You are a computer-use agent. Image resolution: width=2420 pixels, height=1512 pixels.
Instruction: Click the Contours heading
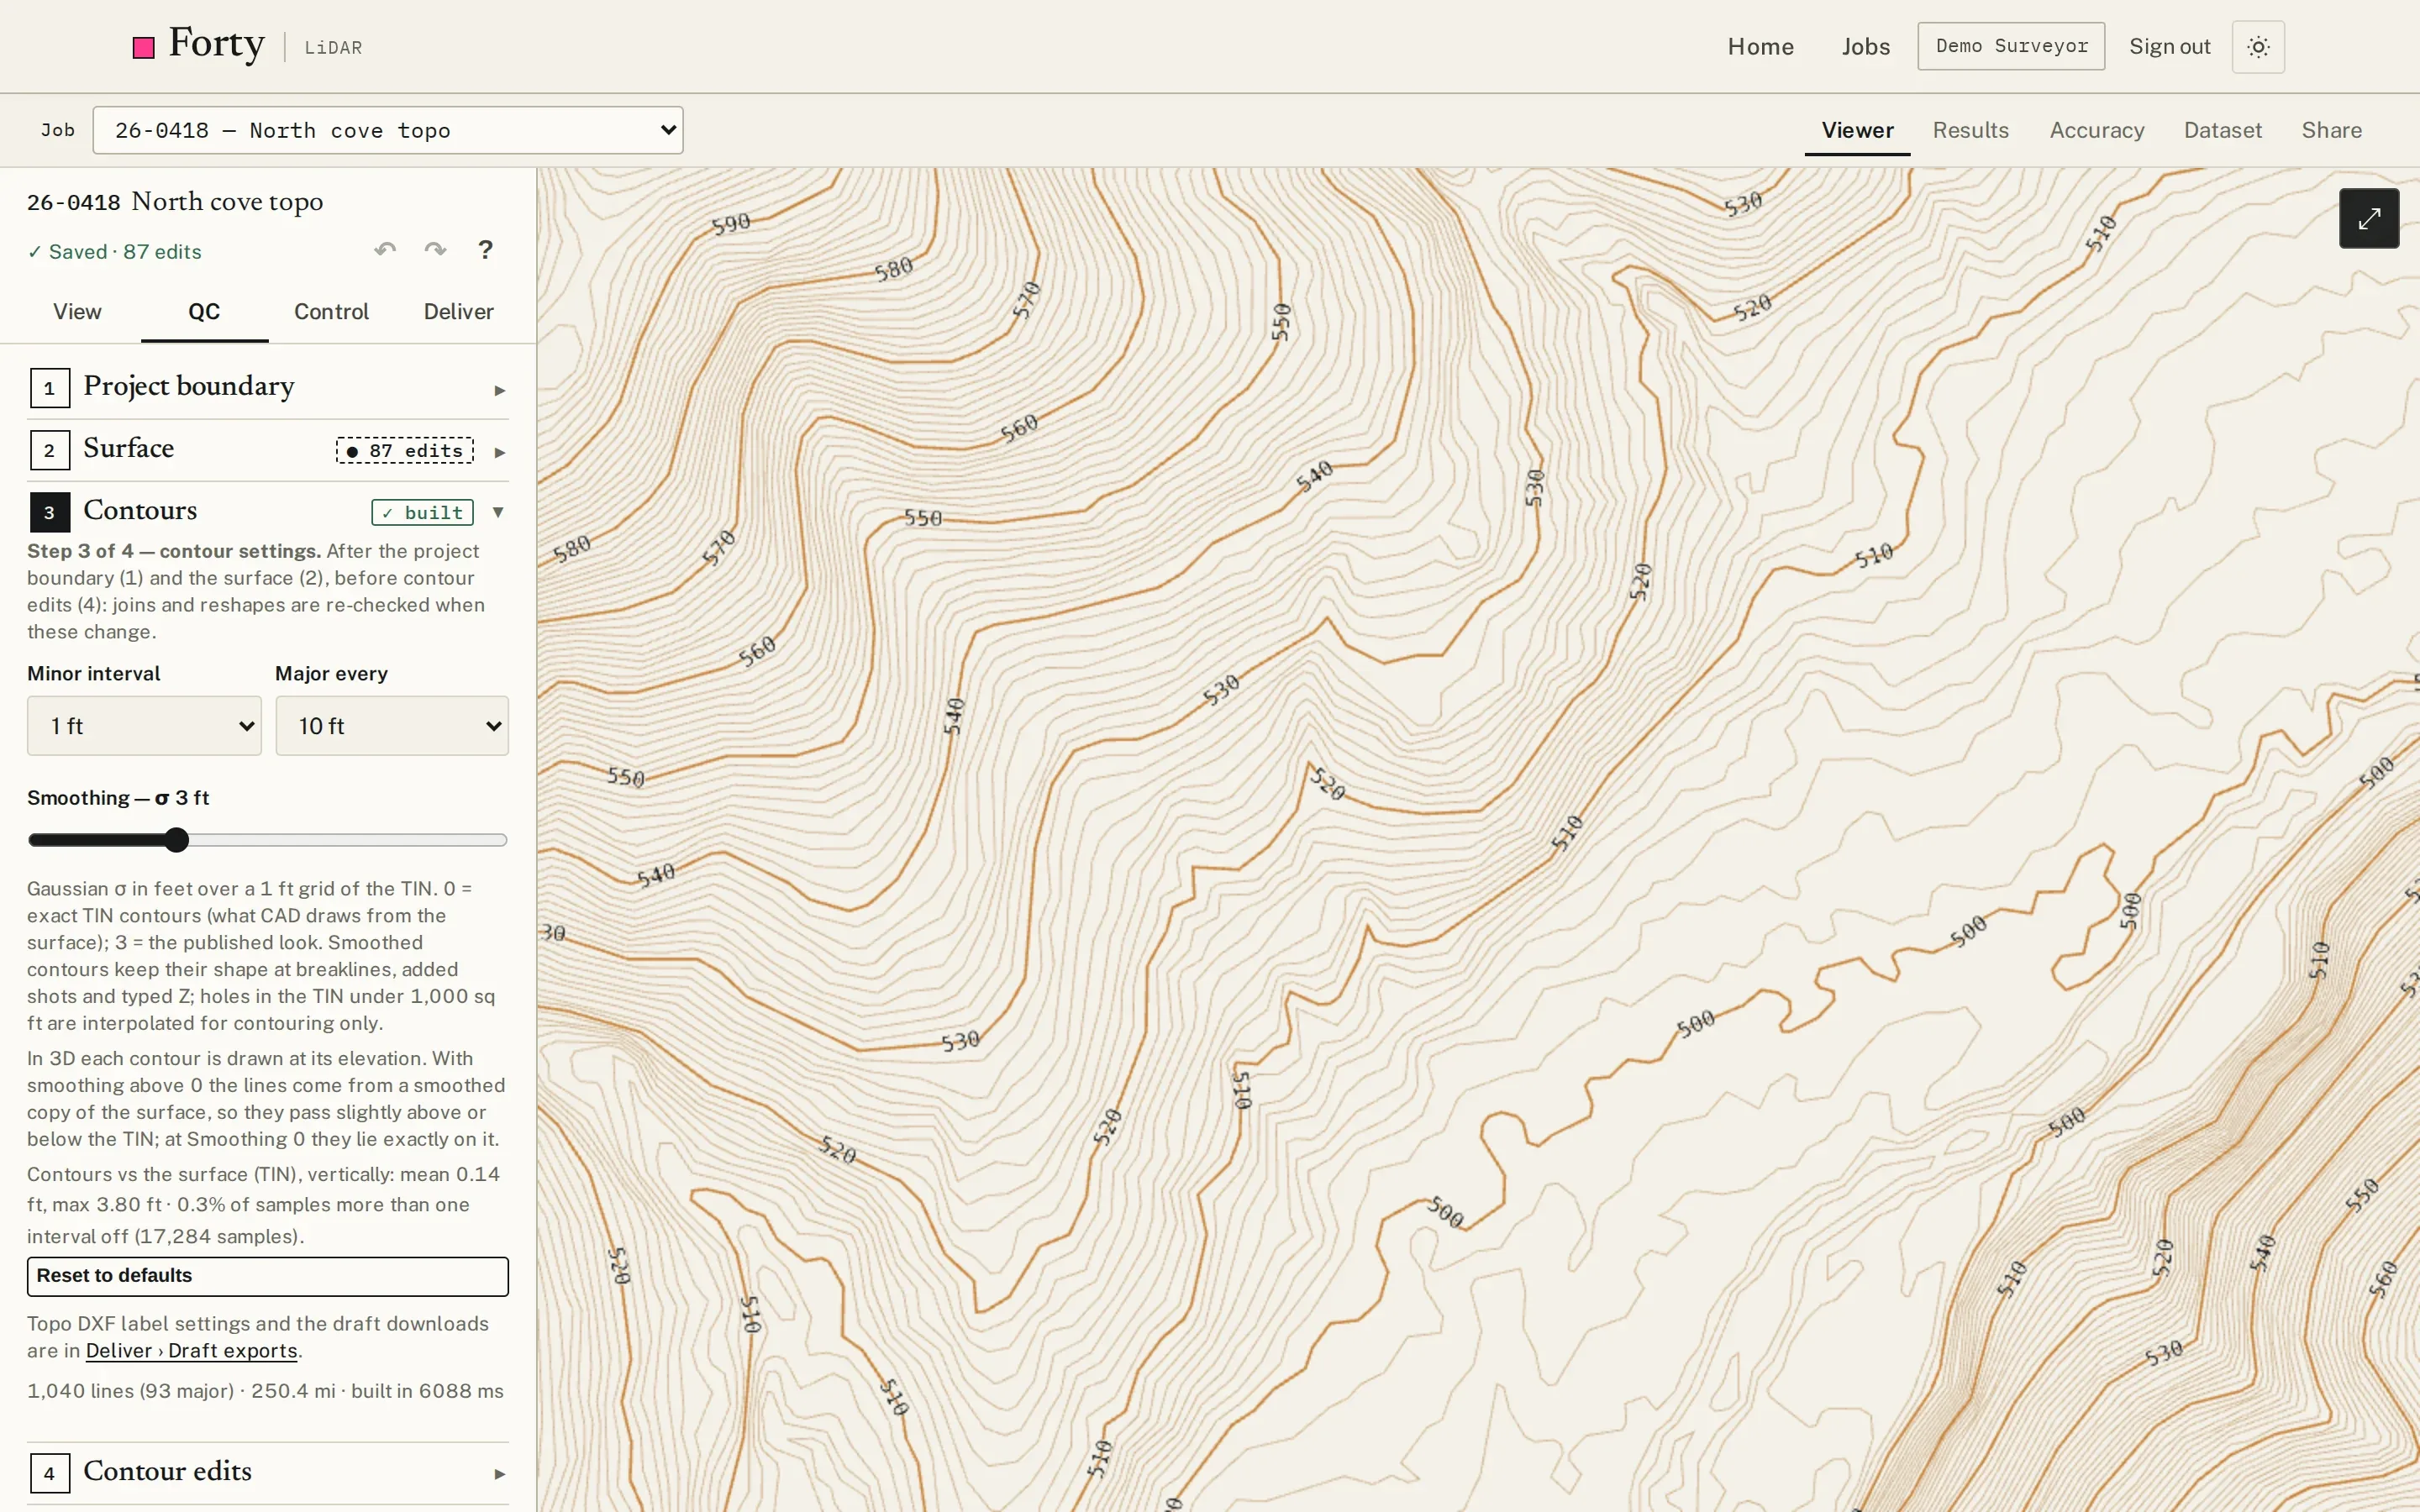pyautogui.click(x=140, y=510)
